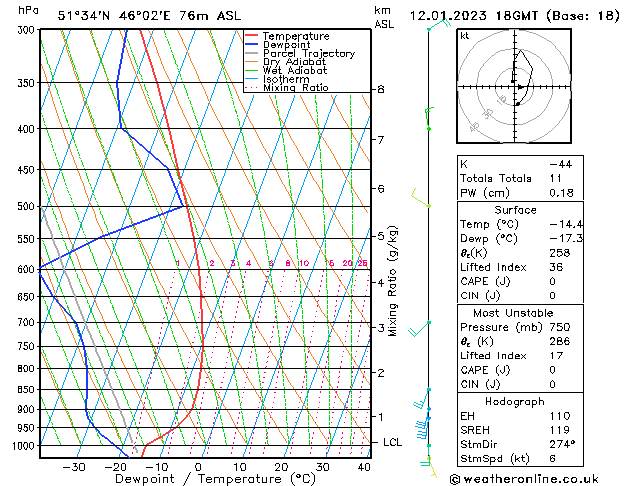Click the Surface Lifted Index value 36
The height and width of the screenshot is (486, 629).
pos(556,267)
